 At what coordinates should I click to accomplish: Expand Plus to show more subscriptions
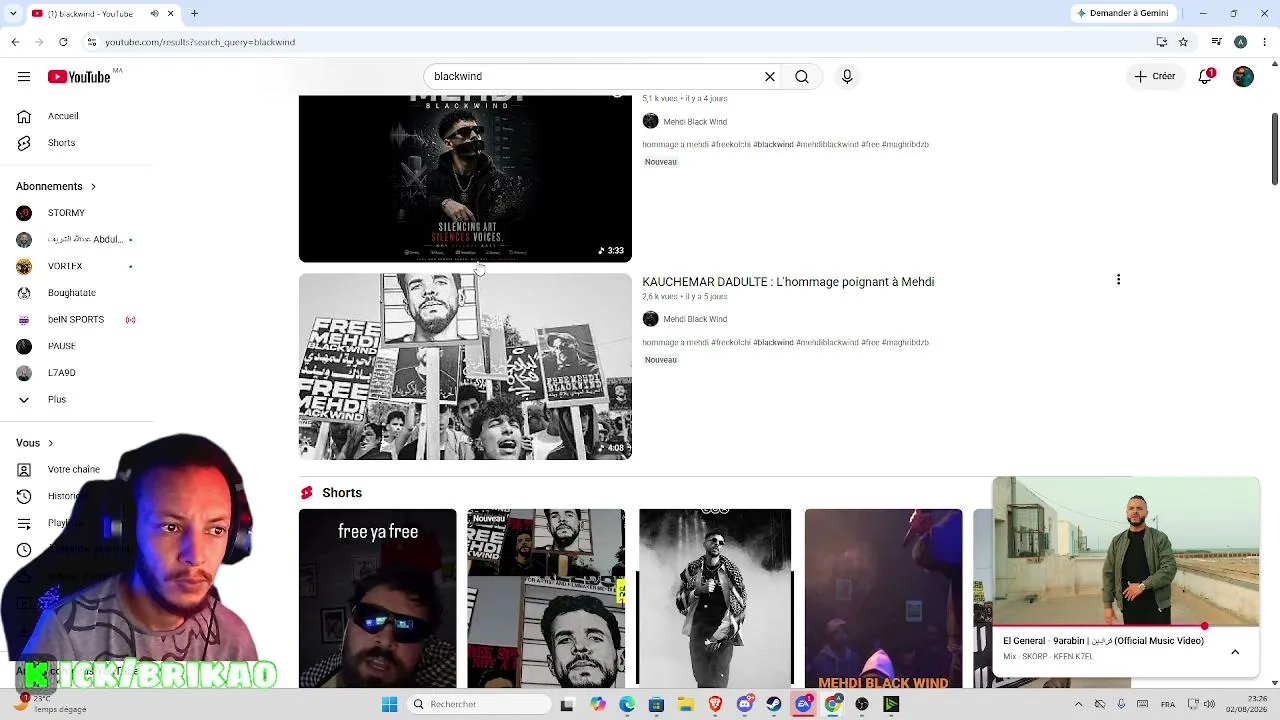(x=76, y=400)
